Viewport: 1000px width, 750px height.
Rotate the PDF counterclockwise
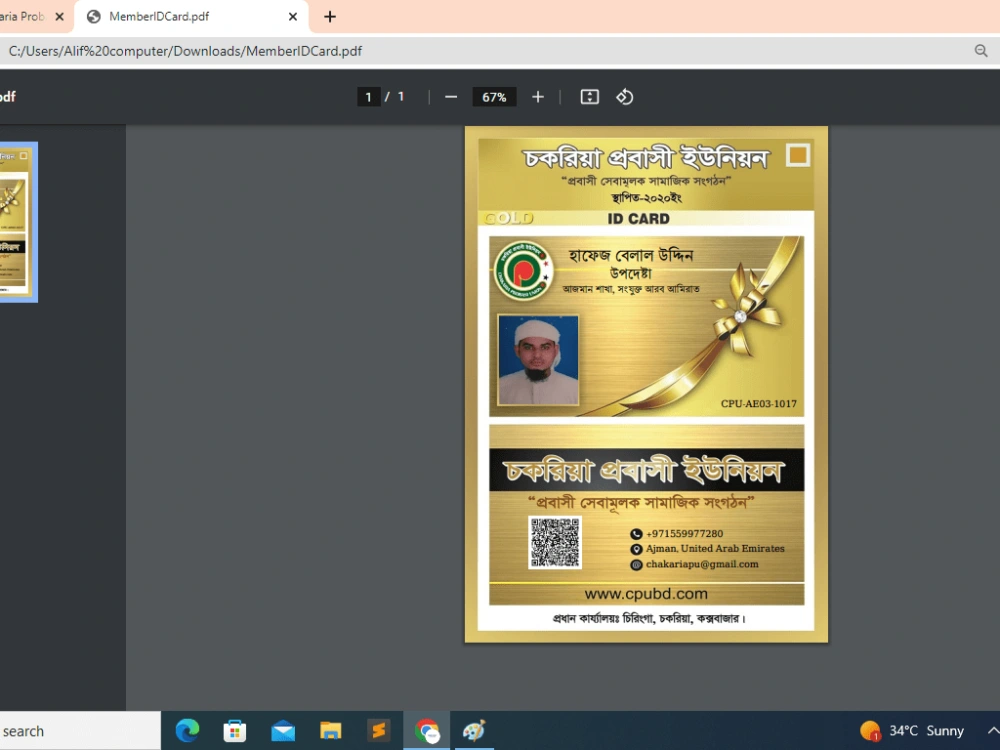coord(624,97)
